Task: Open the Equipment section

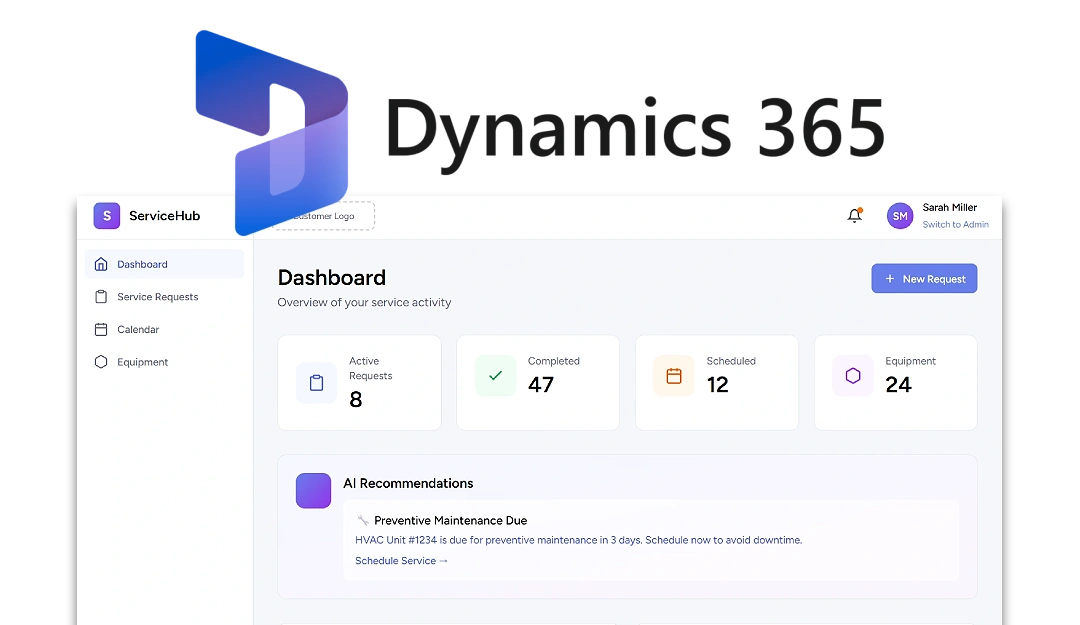Action: click(141, 362)
